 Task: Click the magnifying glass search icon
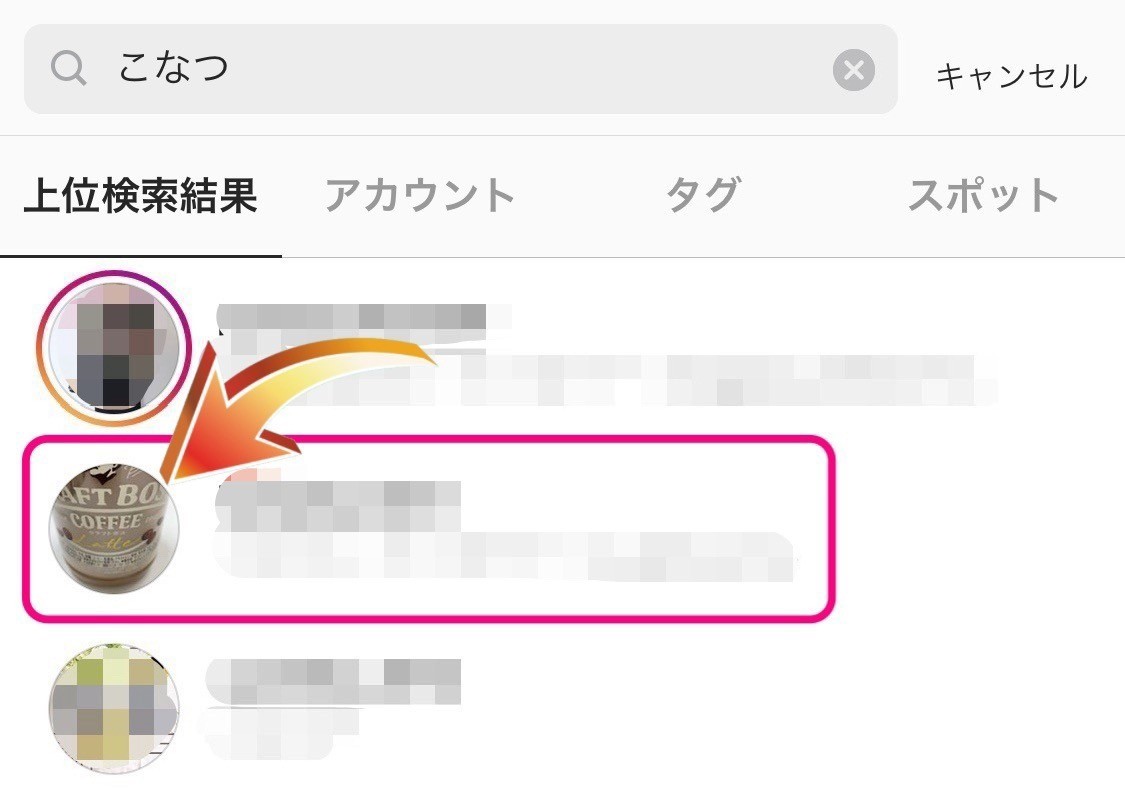point(69,69)
